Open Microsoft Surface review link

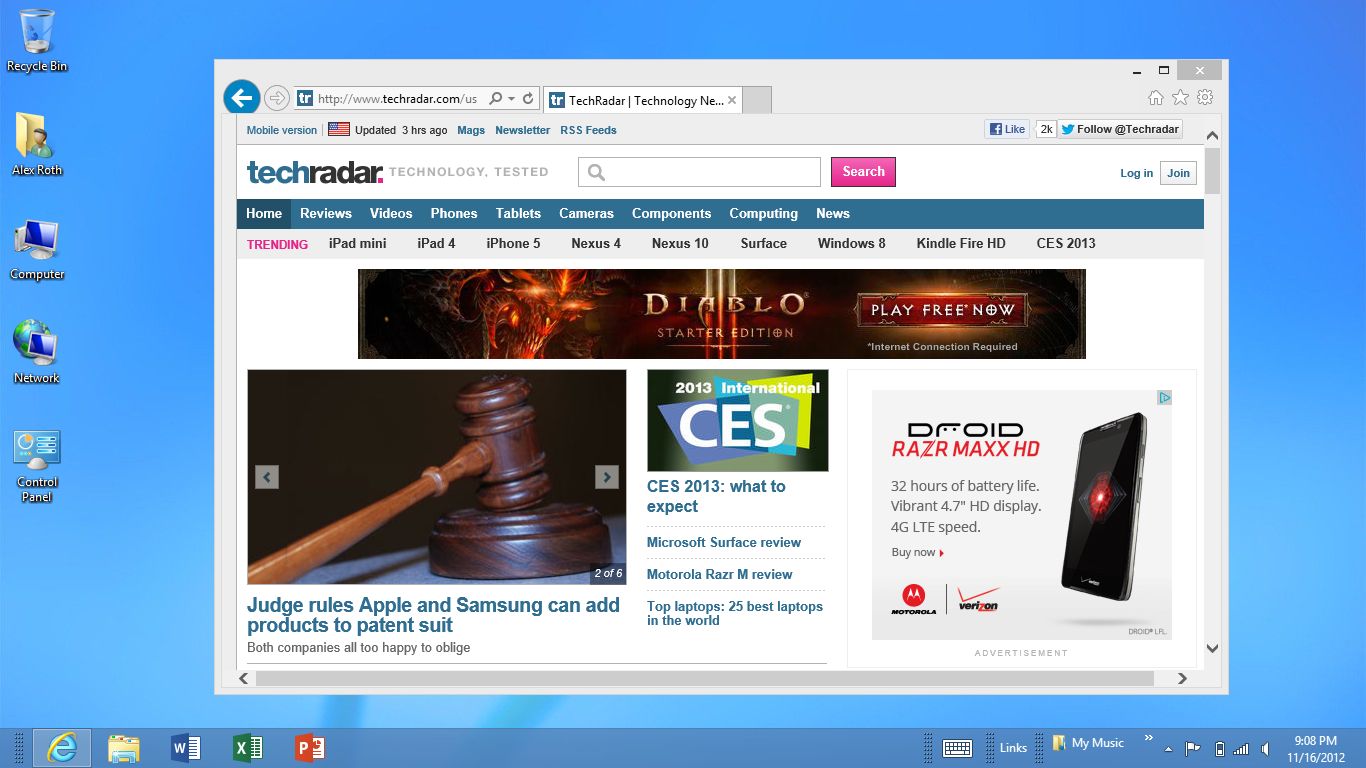coord(724,542)
